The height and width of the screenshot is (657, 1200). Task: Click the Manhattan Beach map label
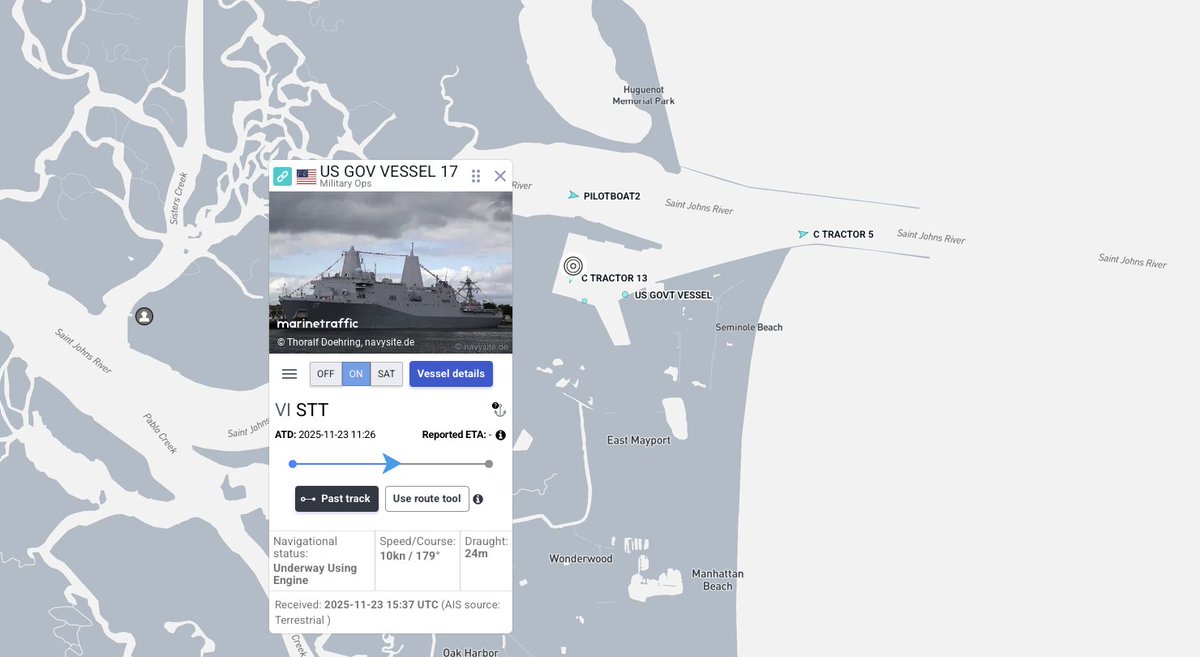click(x=717, y=580)
